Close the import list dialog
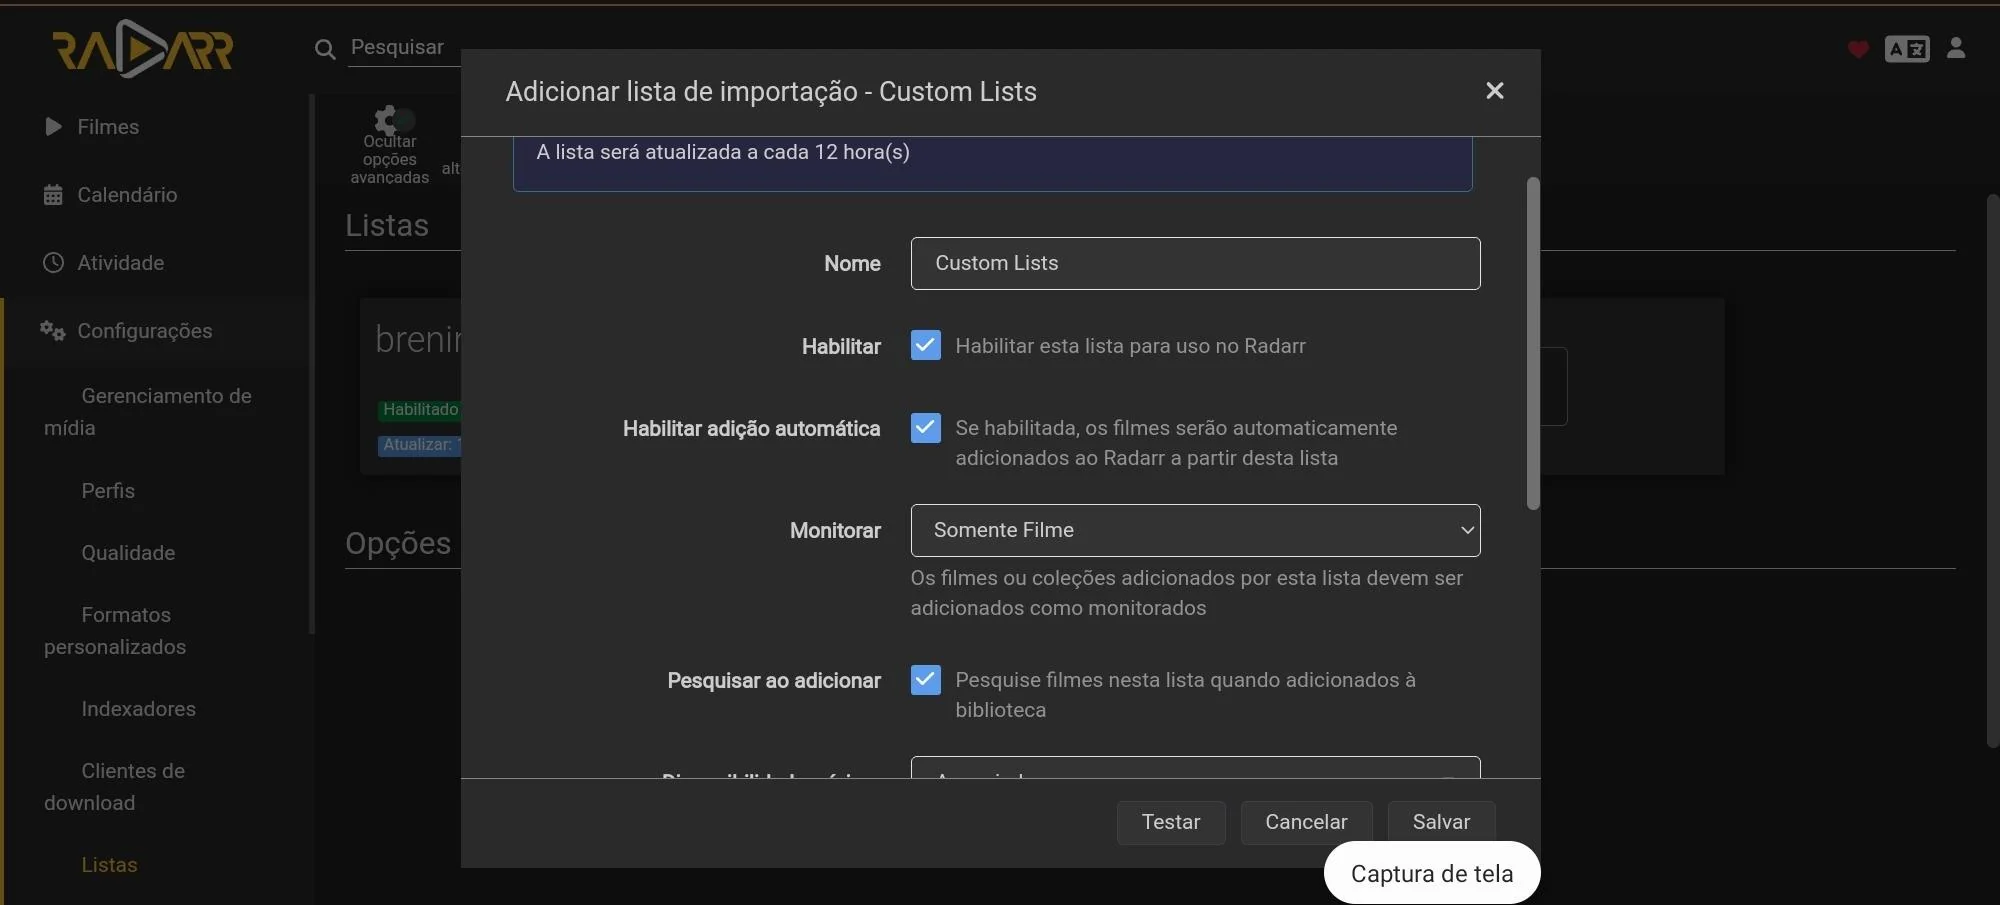2000x905 pixels. point(1494,91)
